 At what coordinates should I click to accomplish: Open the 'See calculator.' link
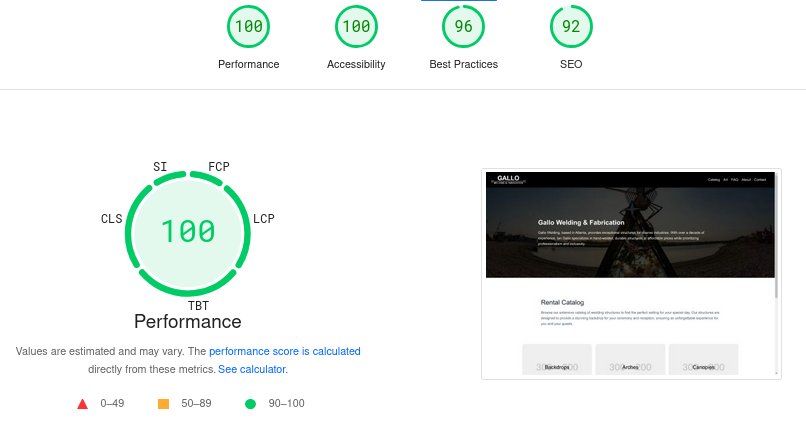click(253, 369)
